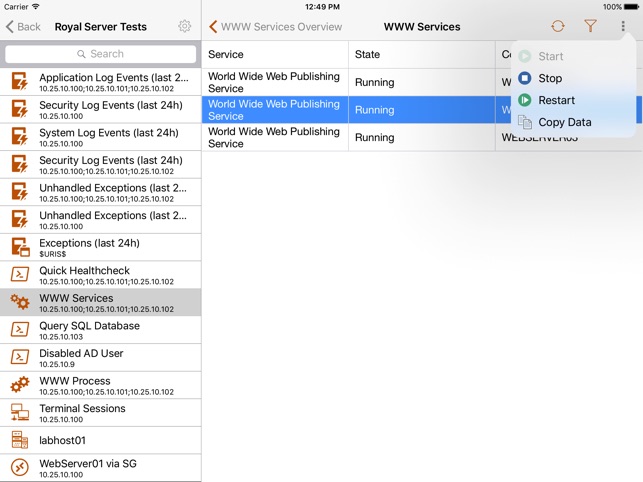Choose Stop from the popup menu

tap(550, 78)
